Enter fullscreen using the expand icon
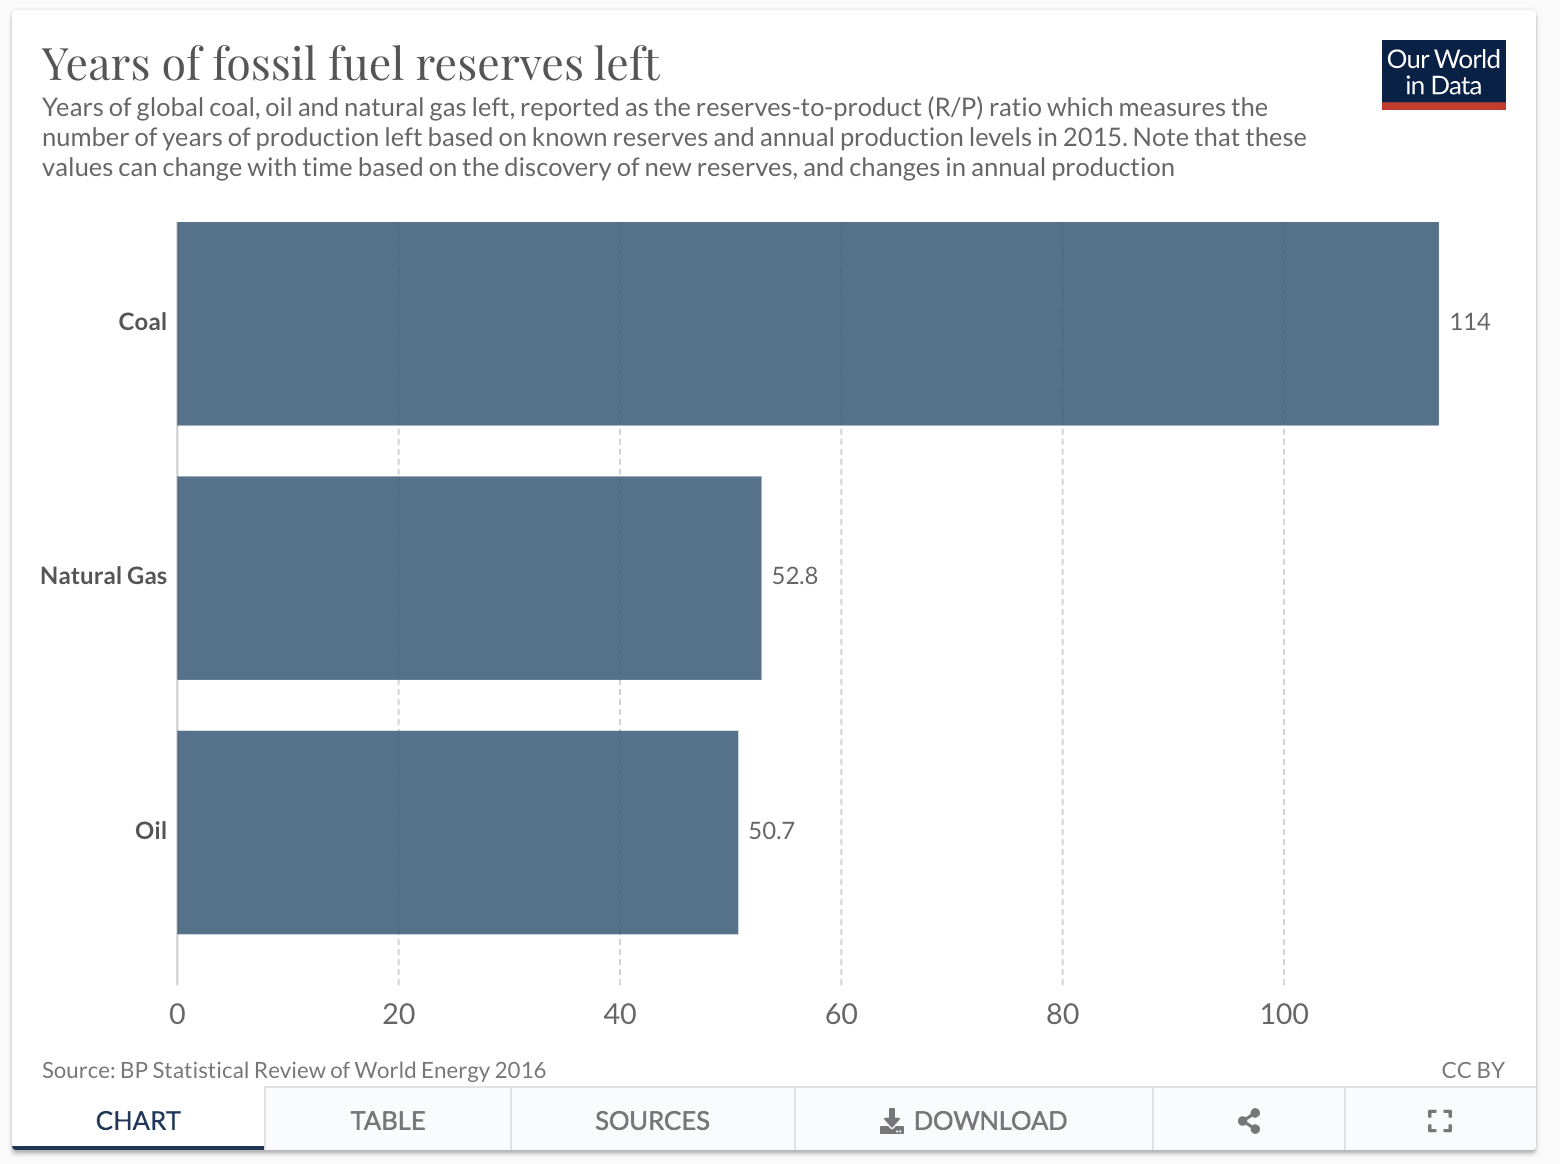Screen dimensions: 1560x1164 [1439, 1120]
